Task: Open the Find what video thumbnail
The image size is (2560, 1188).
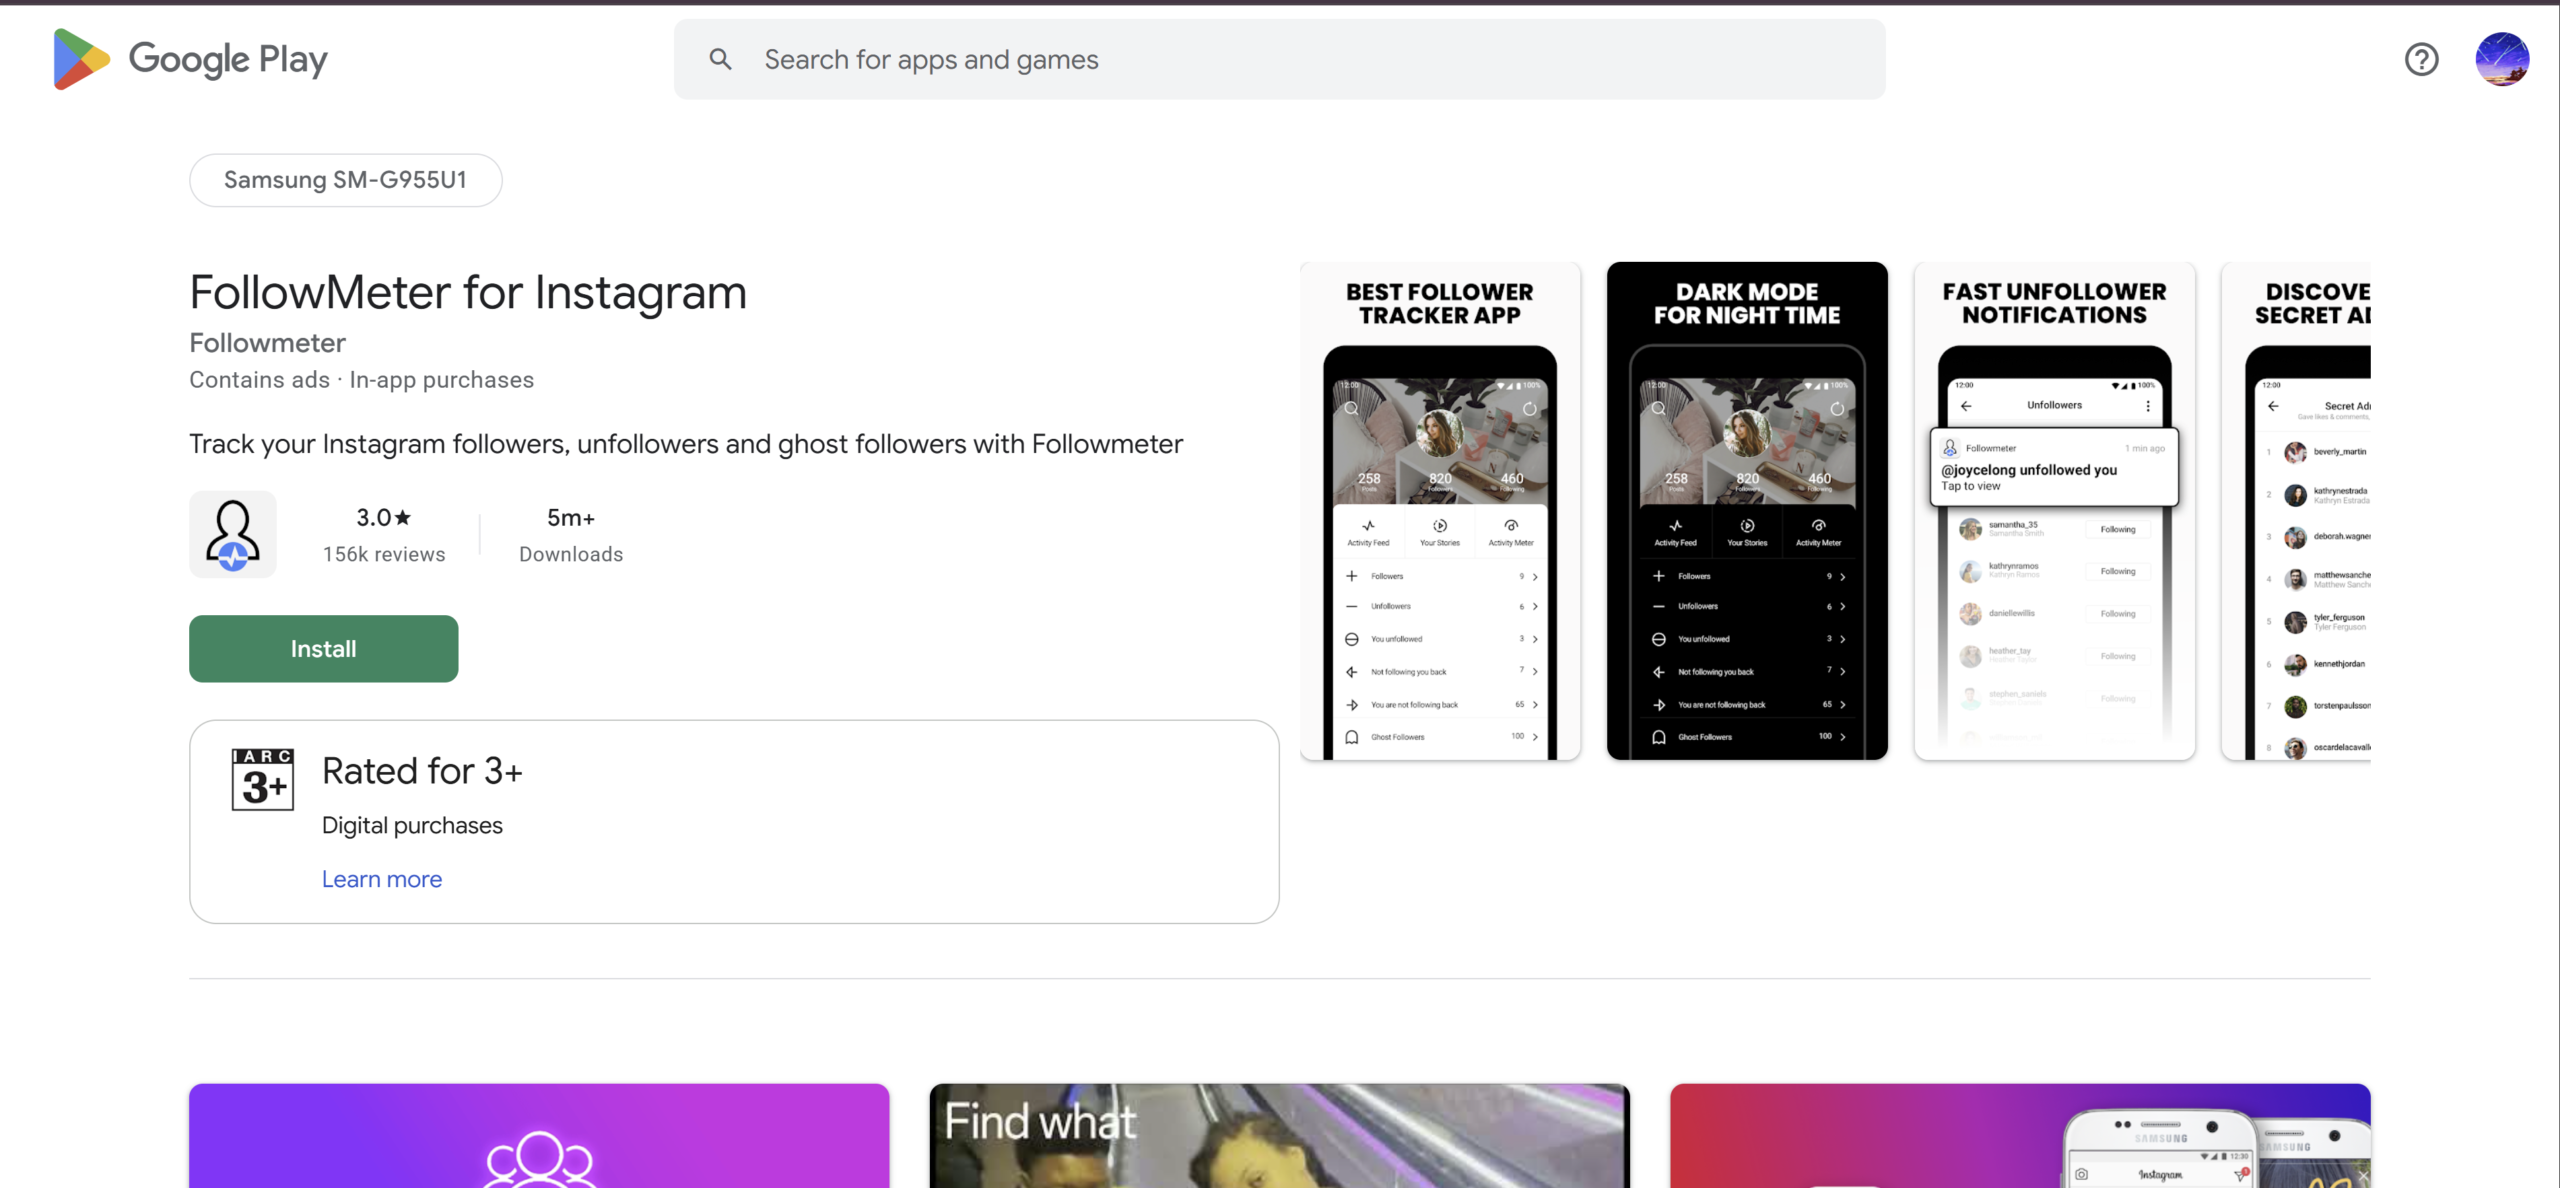Action: 1279,1136
